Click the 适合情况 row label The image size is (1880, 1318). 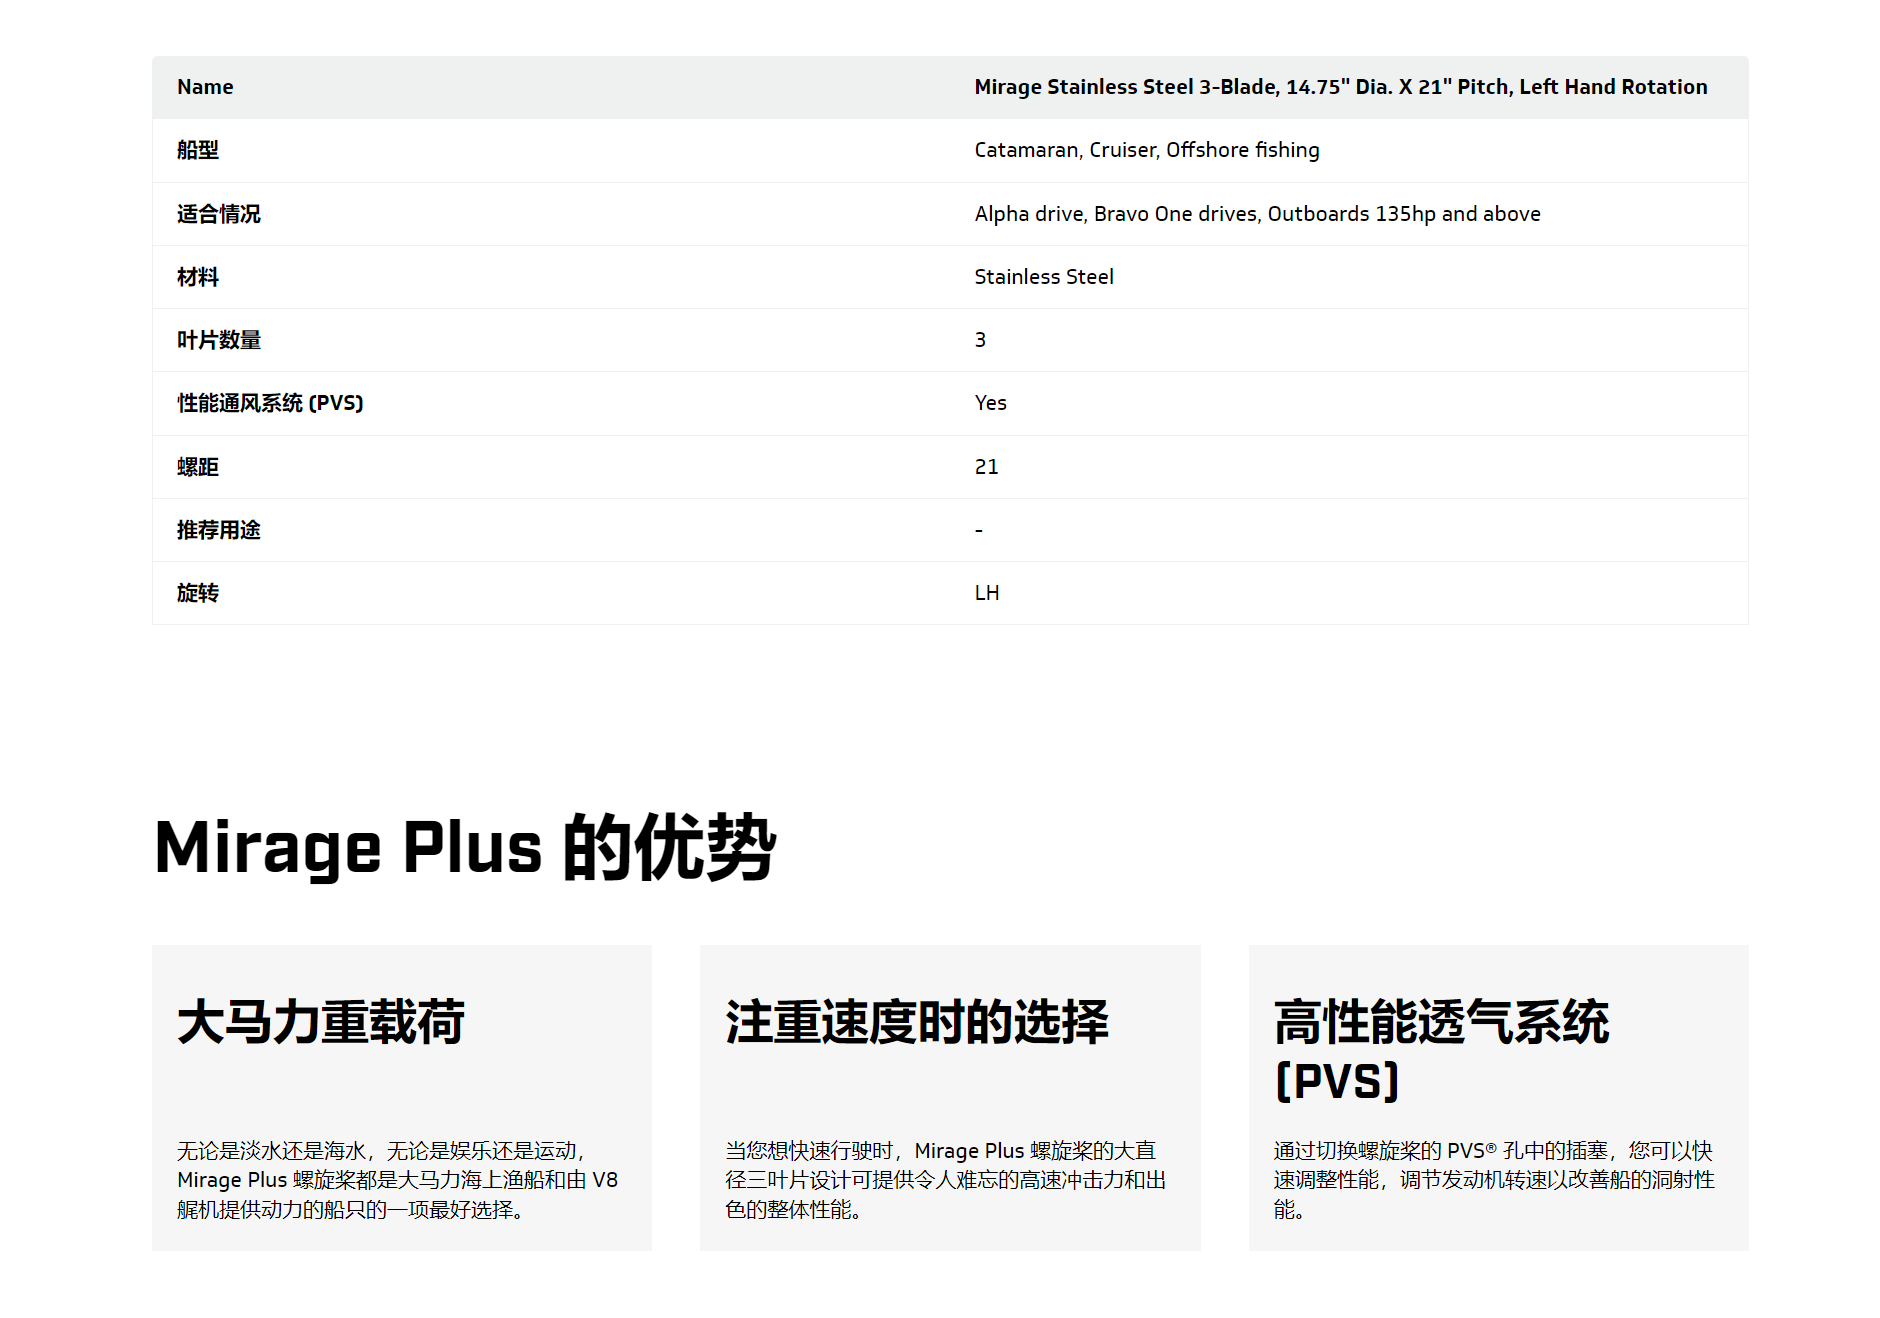click(218, 214)
